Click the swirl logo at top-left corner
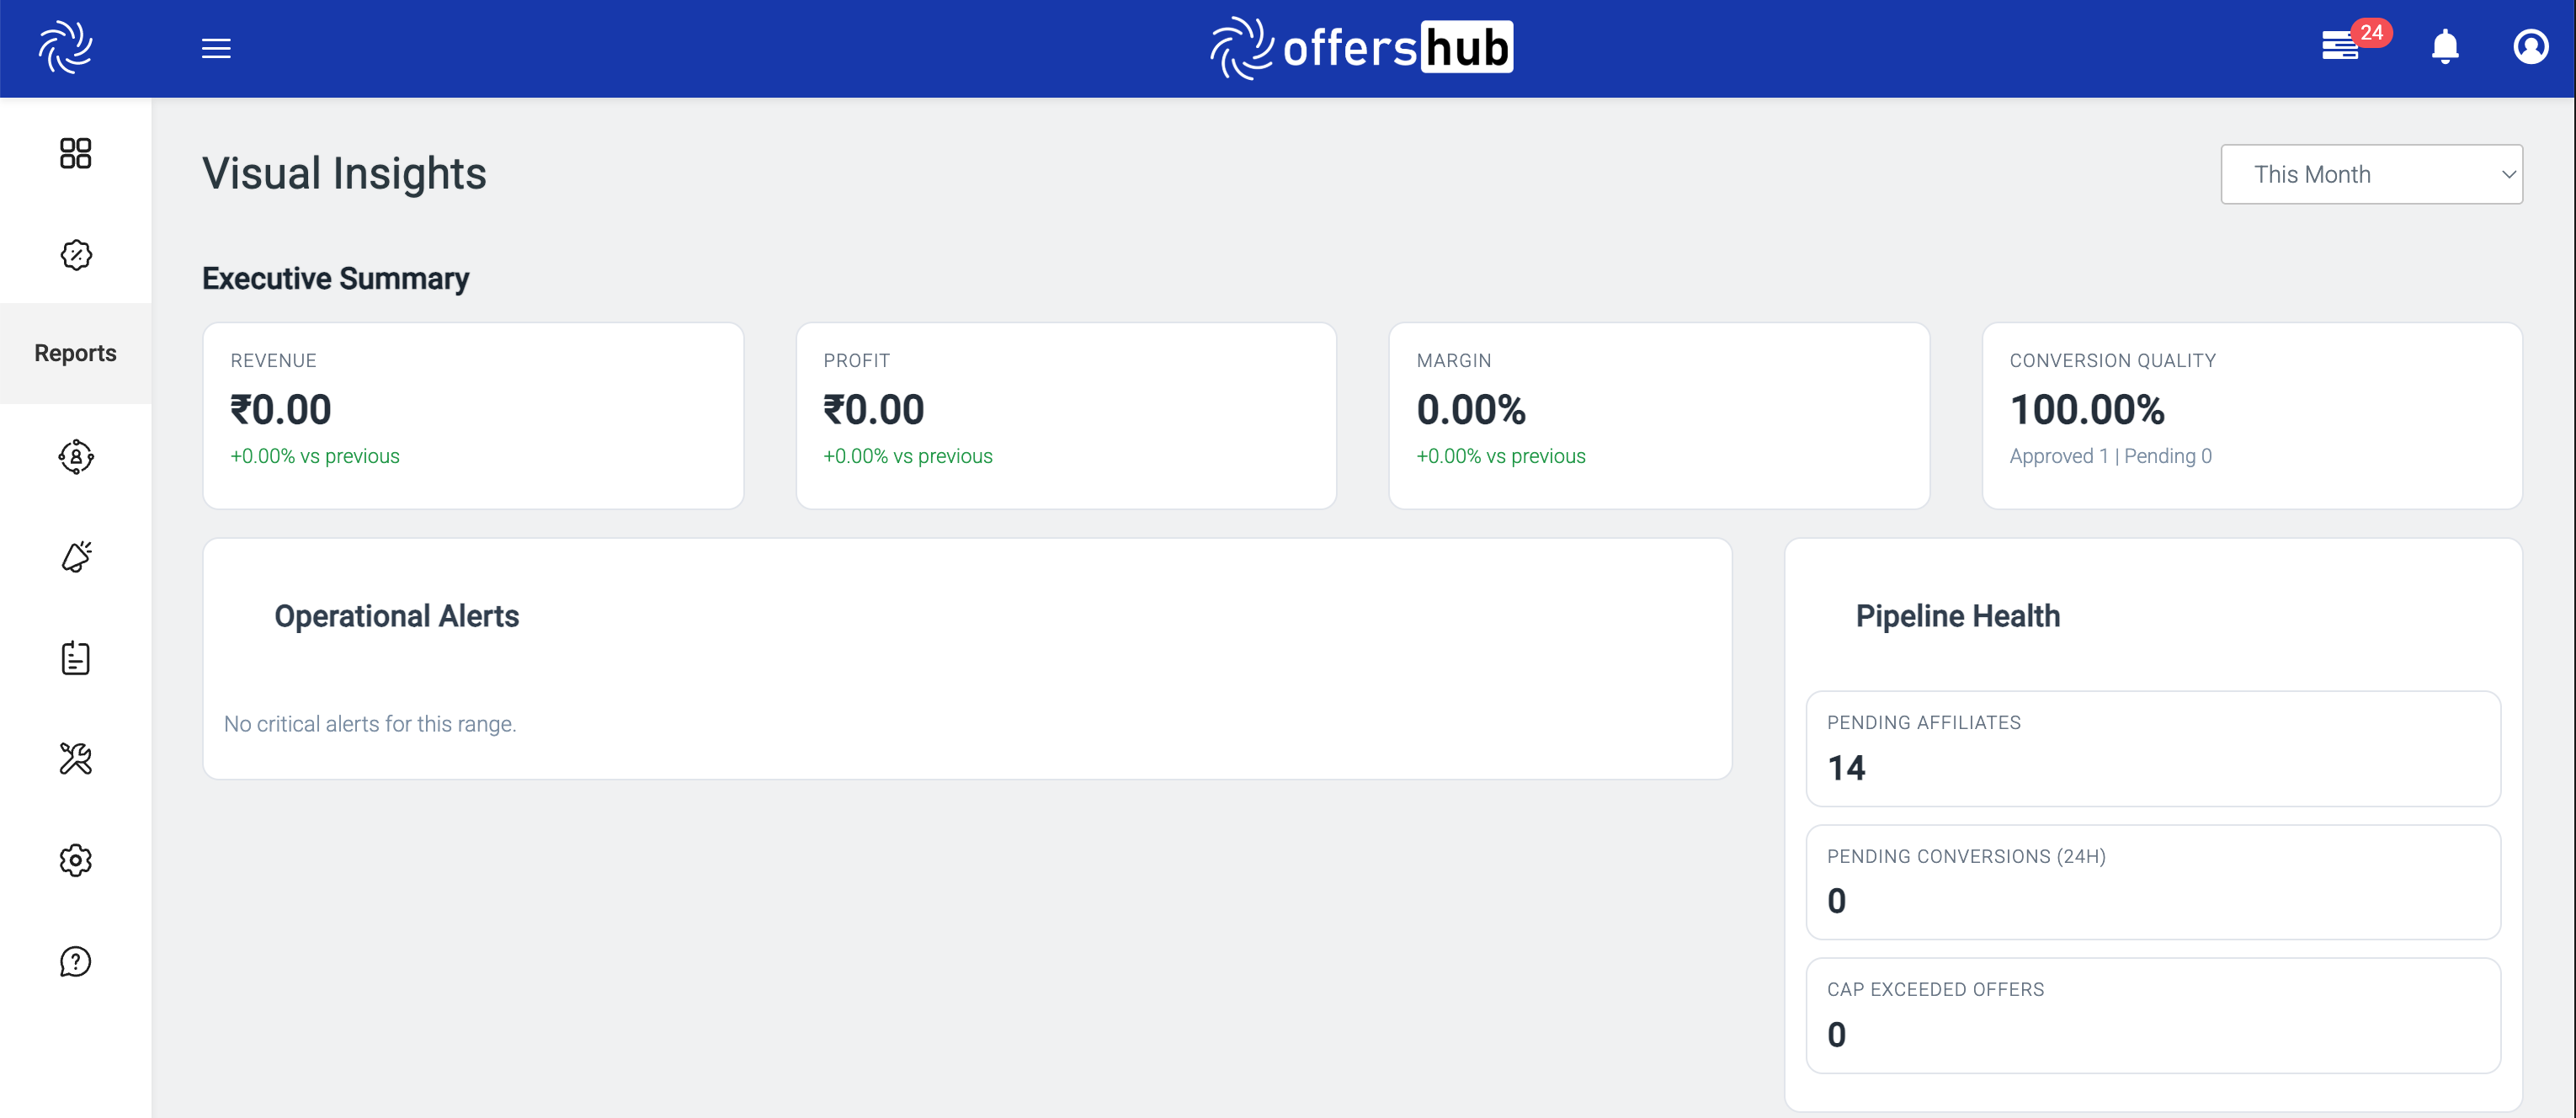This screenshot has width=2576, height=1118. click(65, 47)
